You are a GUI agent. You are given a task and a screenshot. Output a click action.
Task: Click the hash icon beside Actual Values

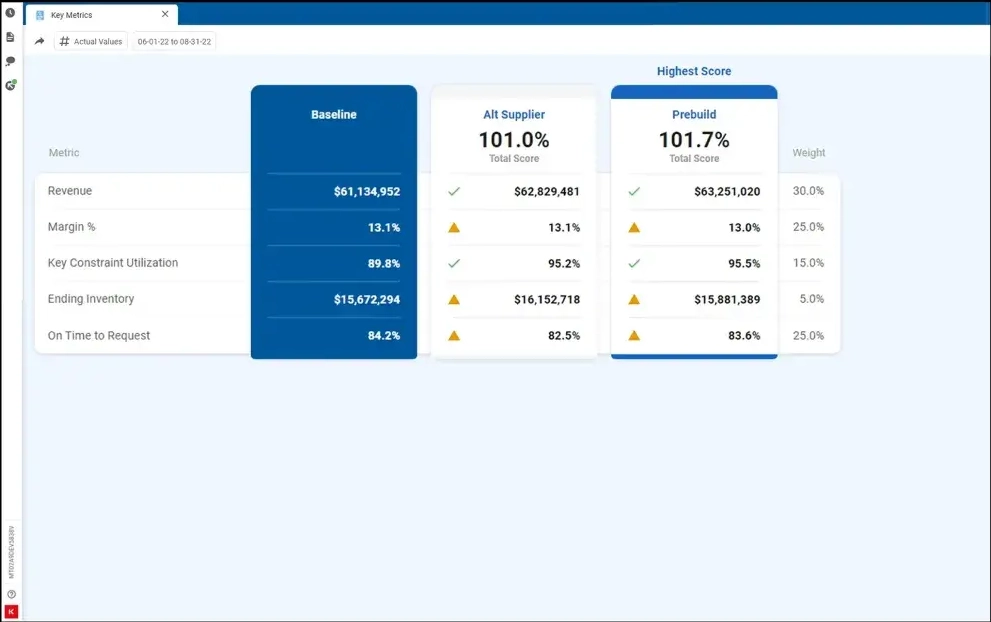(64, 41)
